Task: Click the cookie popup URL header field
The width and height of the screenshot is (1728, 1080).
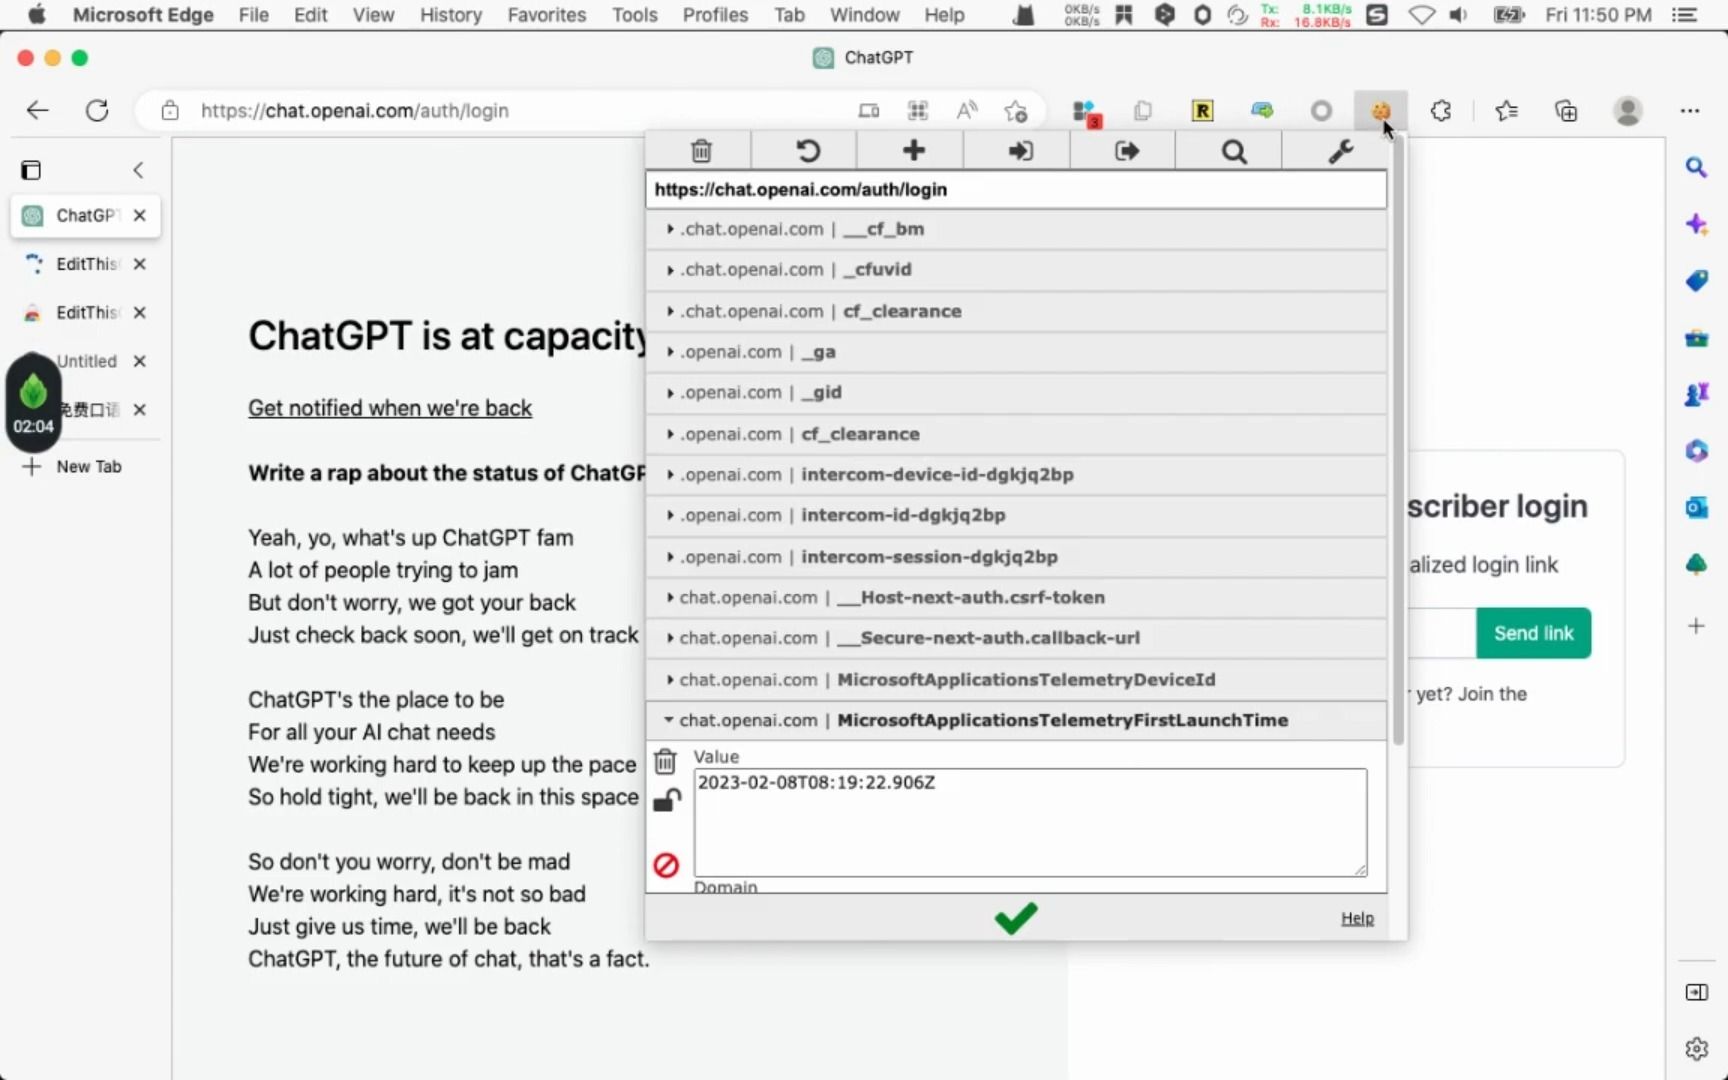Action: click(1016, 190)
